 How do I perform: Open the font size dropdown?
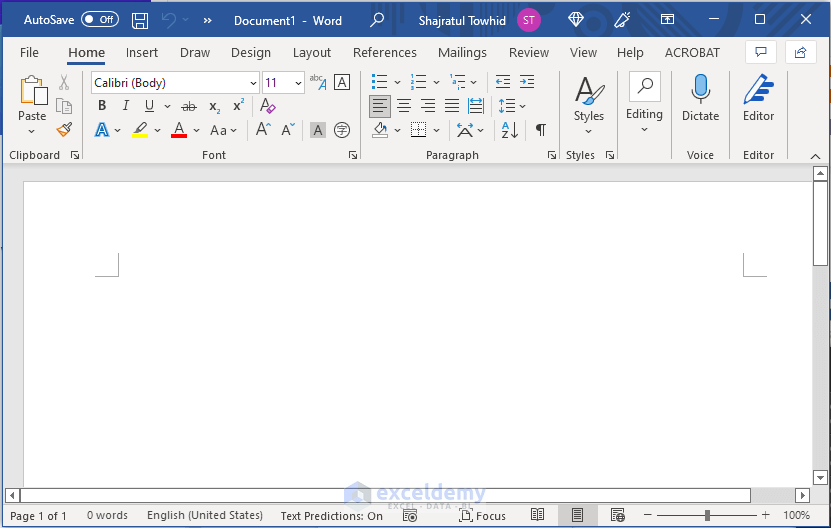click(x=298, y=83)
